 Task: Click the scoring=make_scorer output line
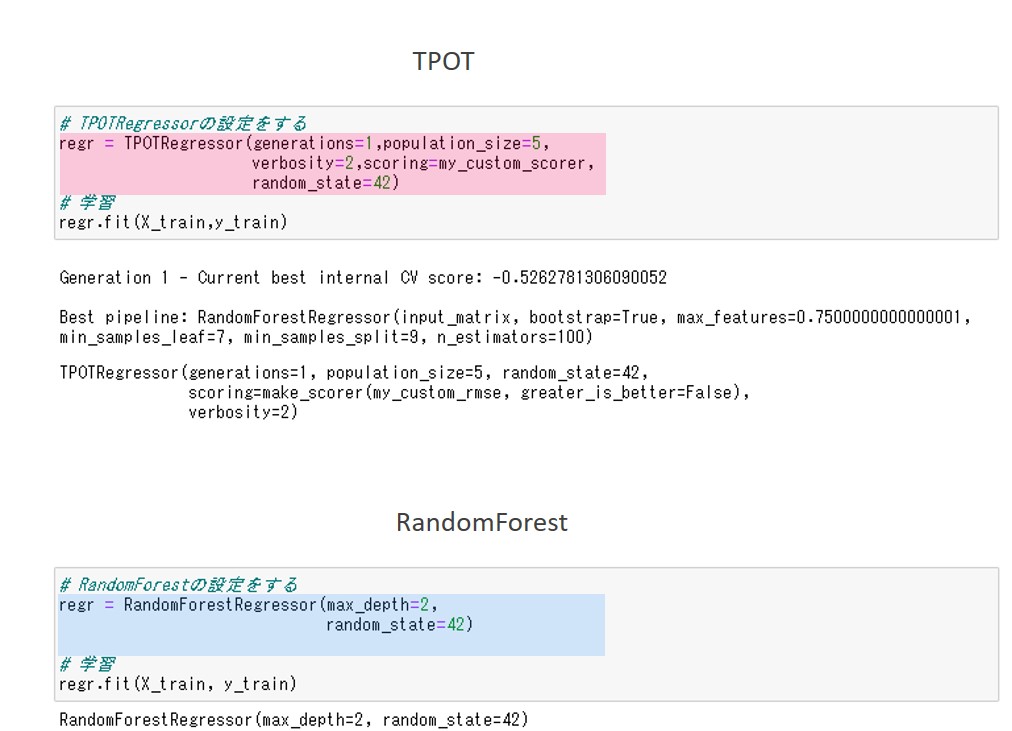[x=468, y=392]
